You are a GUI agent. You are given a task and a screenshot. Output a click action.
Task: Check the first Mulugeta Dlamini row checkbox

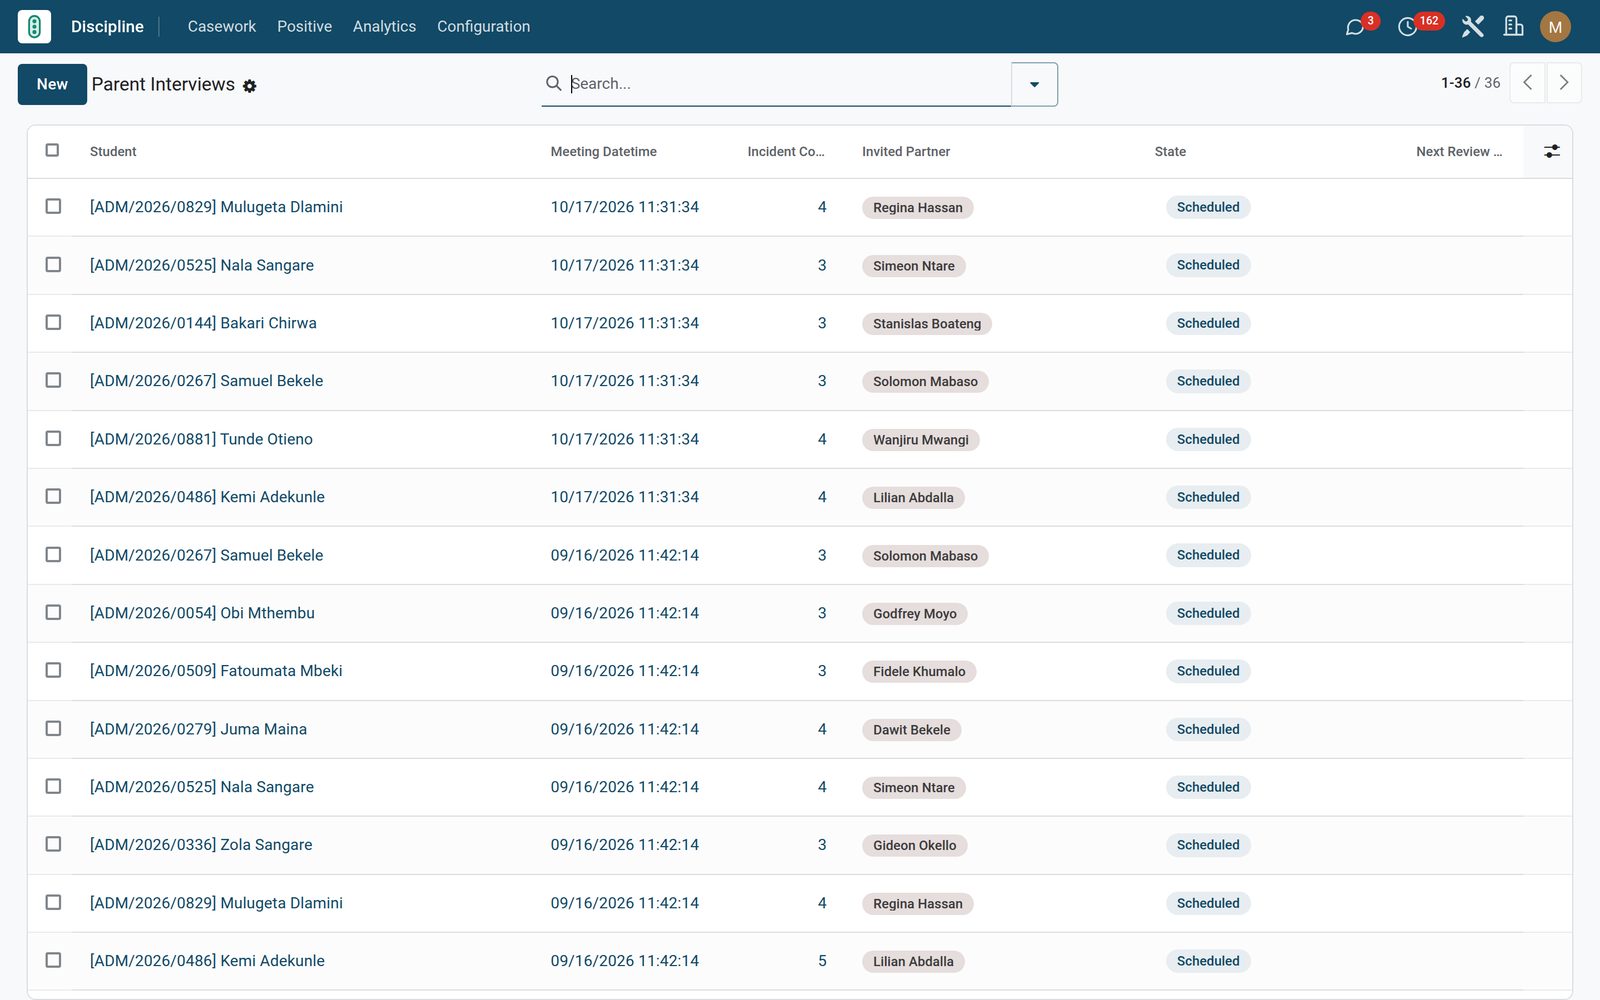53,206
